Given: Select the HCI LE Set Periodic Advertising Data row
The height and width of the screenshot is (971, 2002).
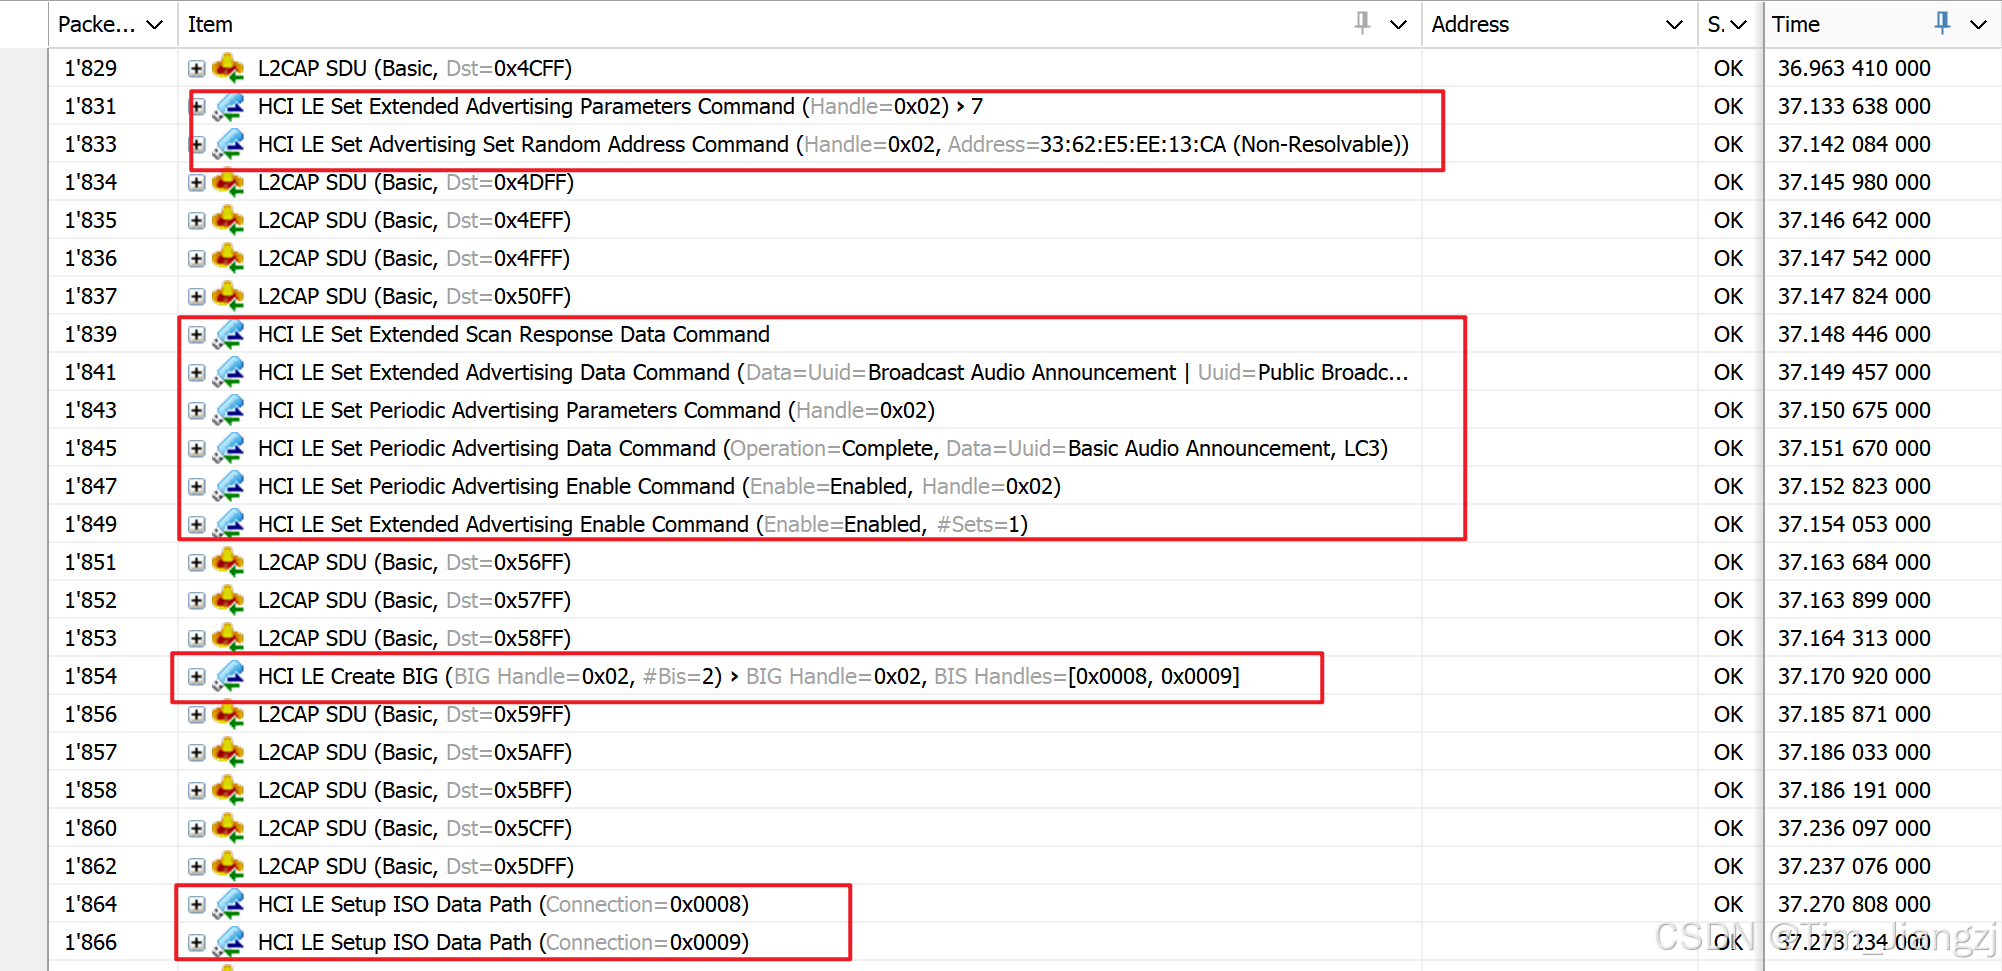Looking at the screenshot, I should coord(700,448).
